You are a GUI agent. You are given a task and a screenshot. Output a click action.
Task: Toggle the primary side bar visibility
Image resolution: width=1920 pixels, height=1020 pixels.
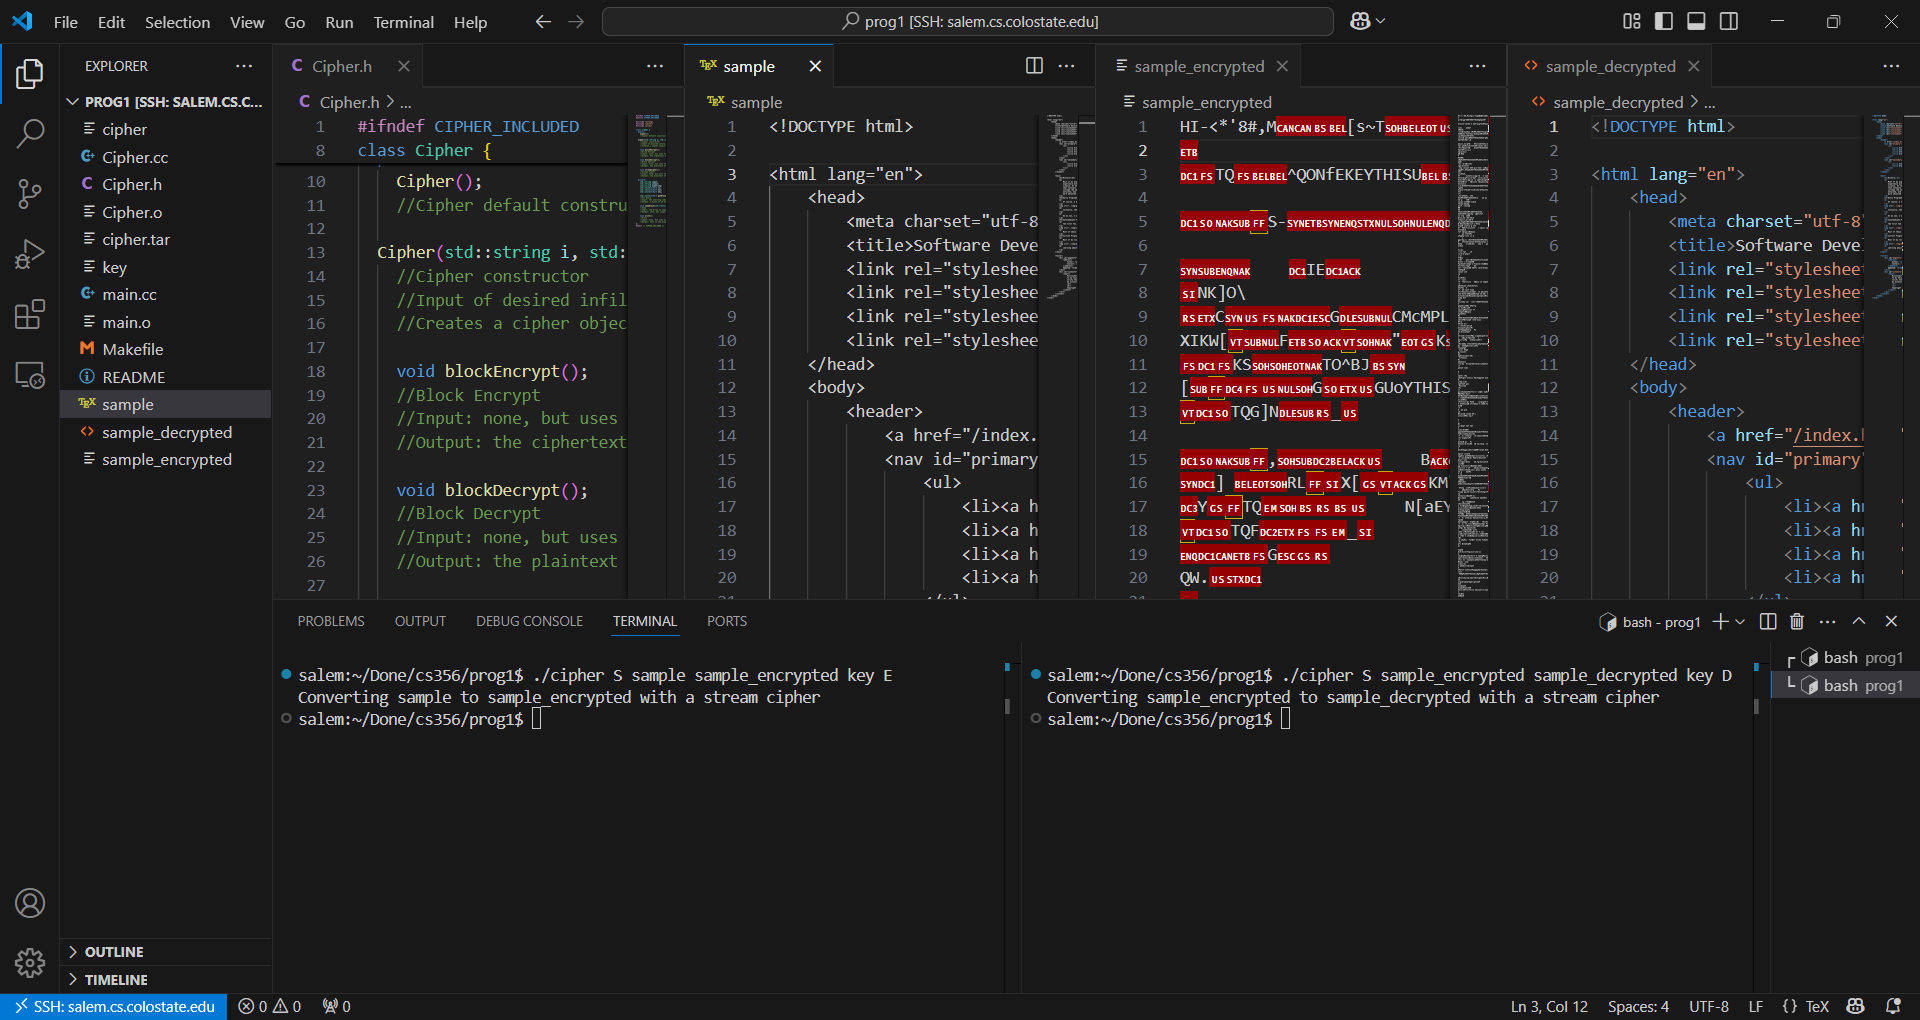1663,20
